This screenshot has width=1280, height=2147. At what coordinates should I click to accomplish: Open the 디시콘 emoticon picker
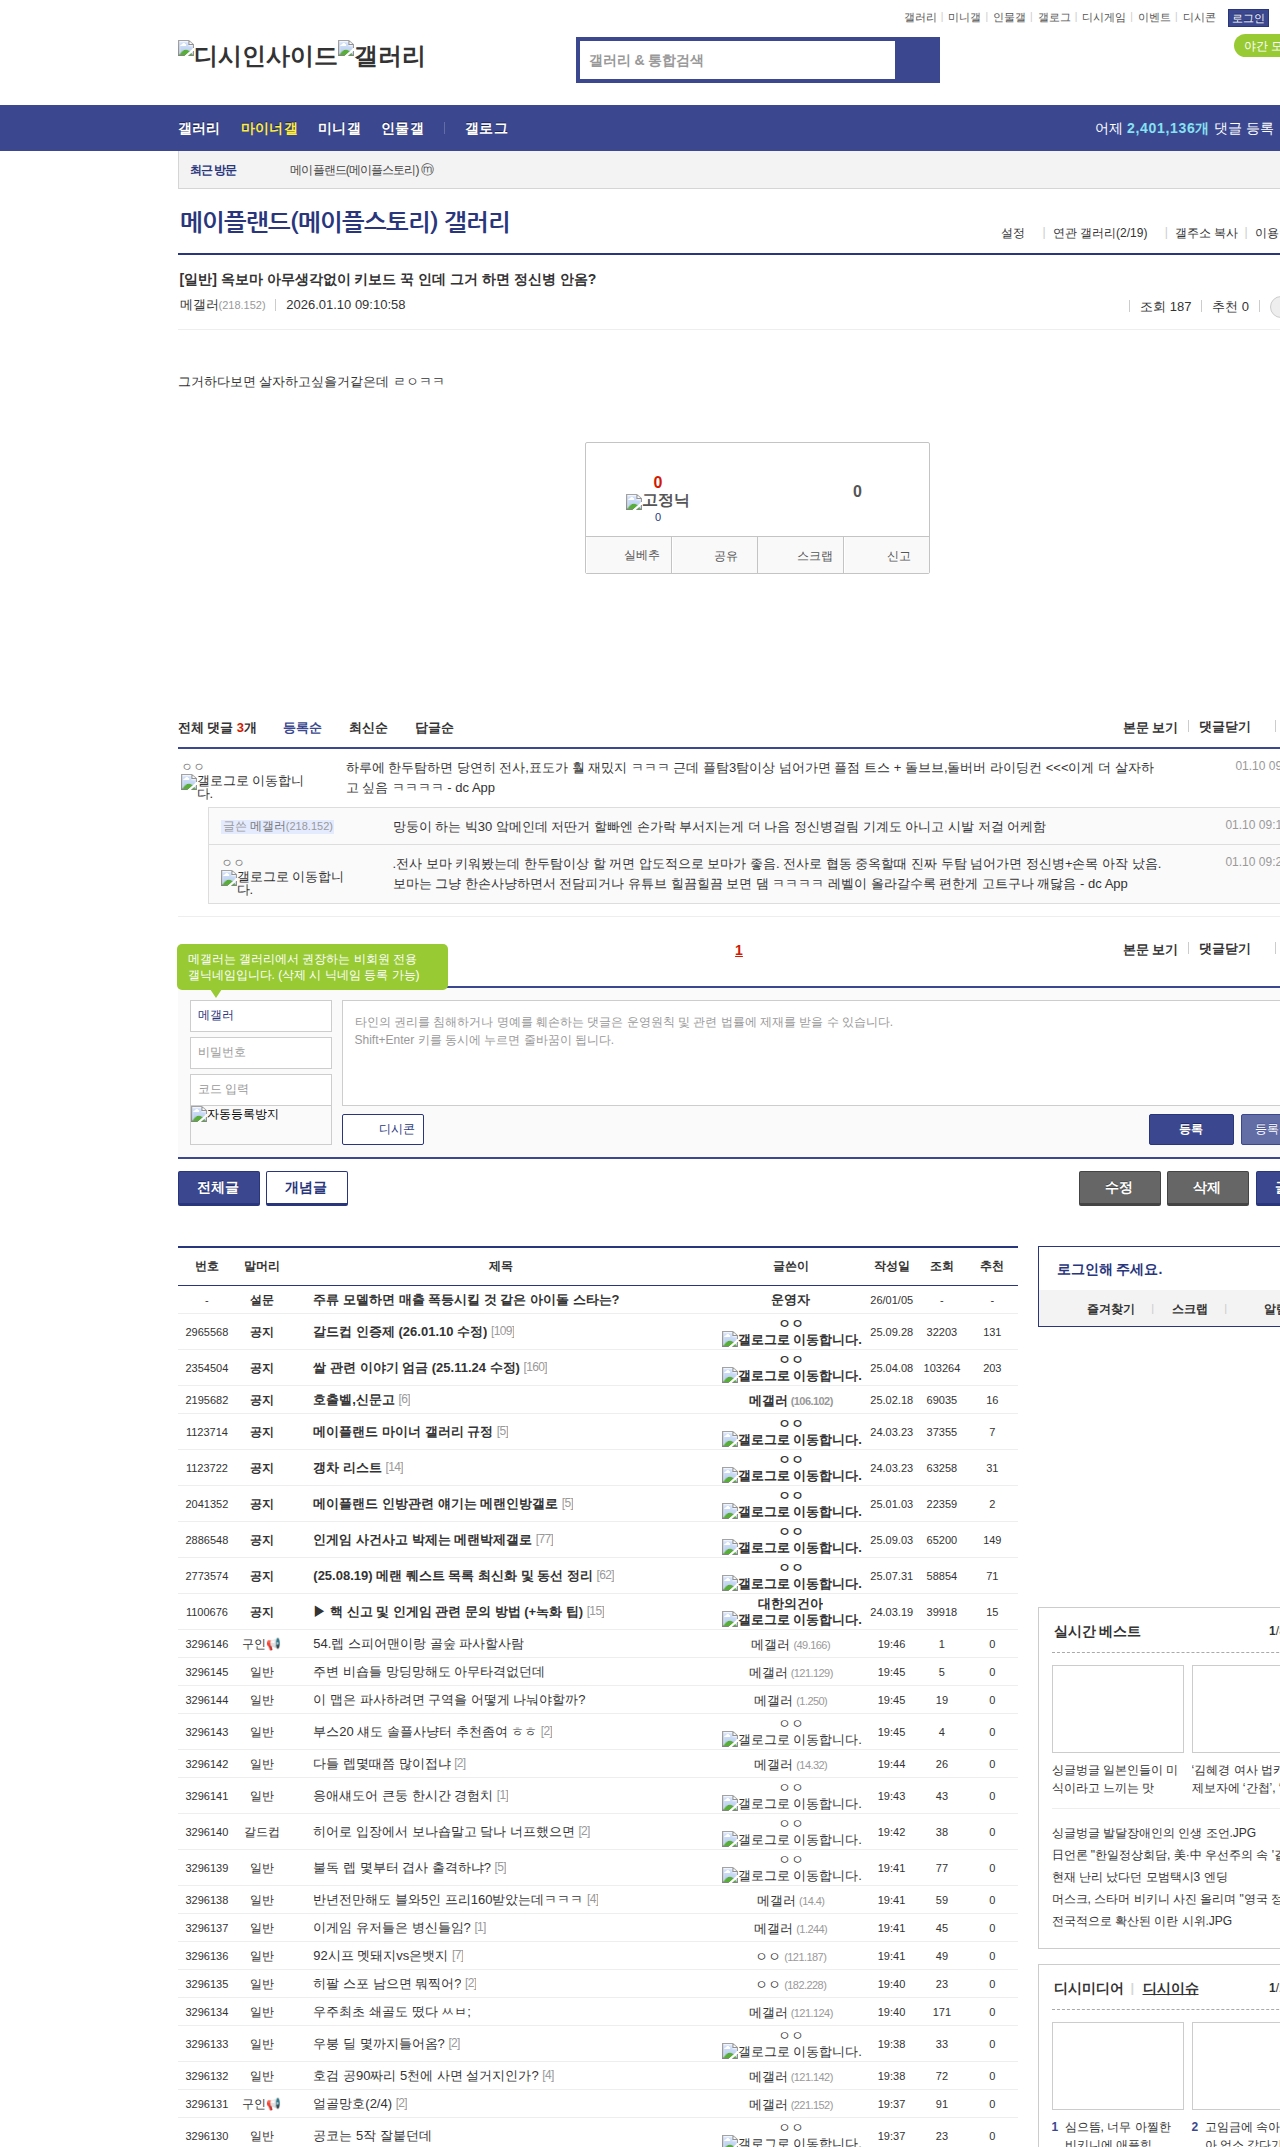coord(383,1129)
